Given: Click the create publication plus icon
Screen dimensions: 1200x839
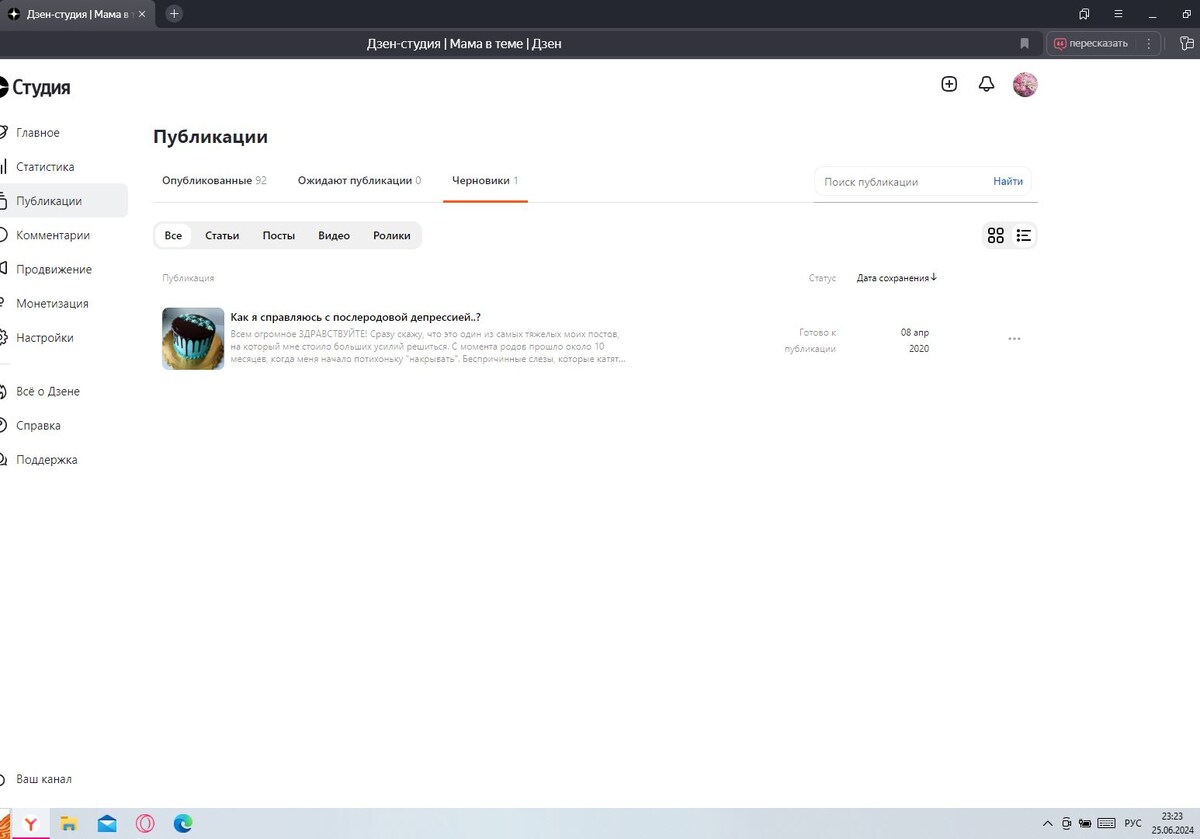Looking at the screenshot, I should (x=949, y=84).
